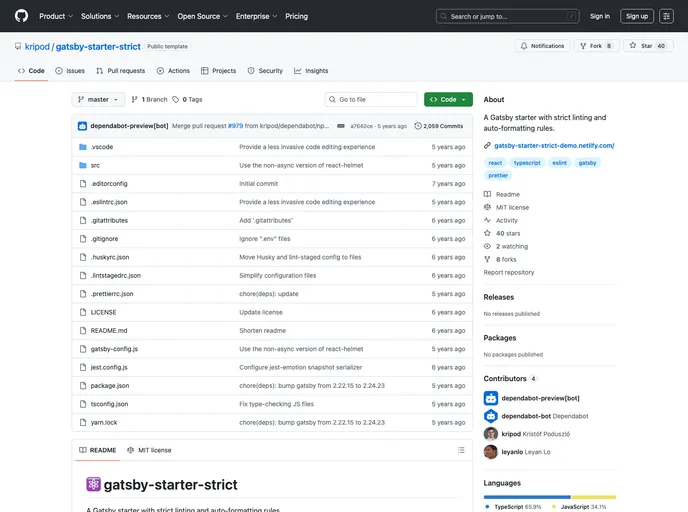The height and width of the screenshot is (512, 688).
Task: Switch to the Pull requests tab
Action: (121, 71)
